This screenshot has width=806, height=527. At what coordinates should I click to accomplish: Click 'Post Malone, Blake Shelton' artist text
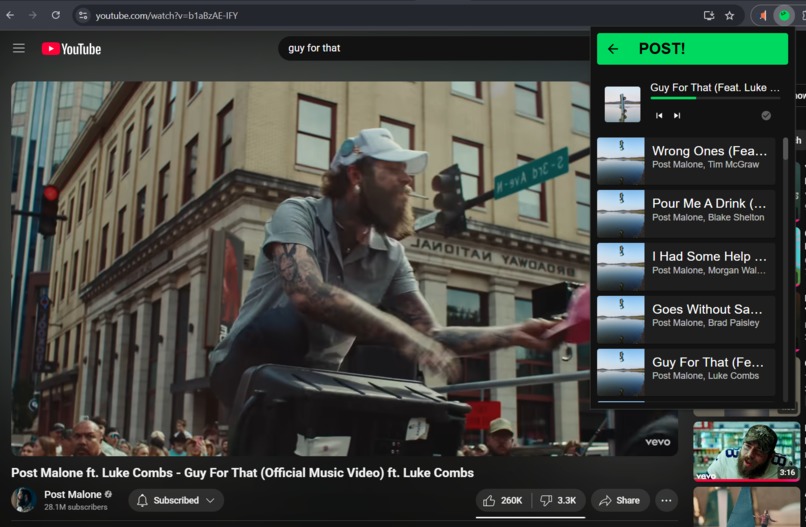[708, 217]
